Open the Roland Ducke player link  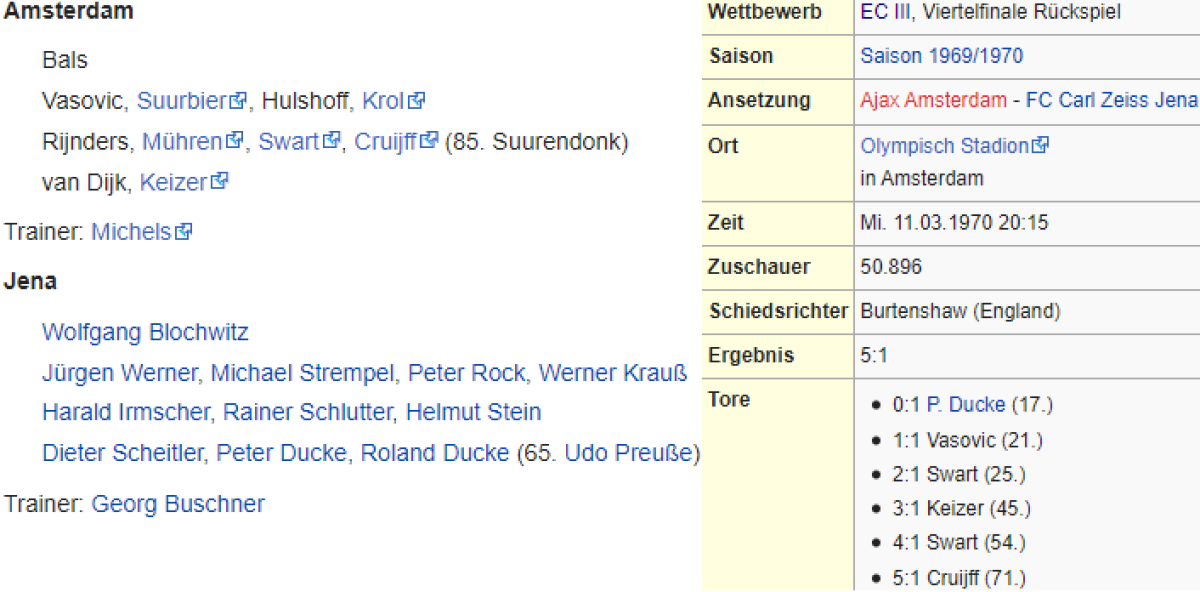point(435,453)
